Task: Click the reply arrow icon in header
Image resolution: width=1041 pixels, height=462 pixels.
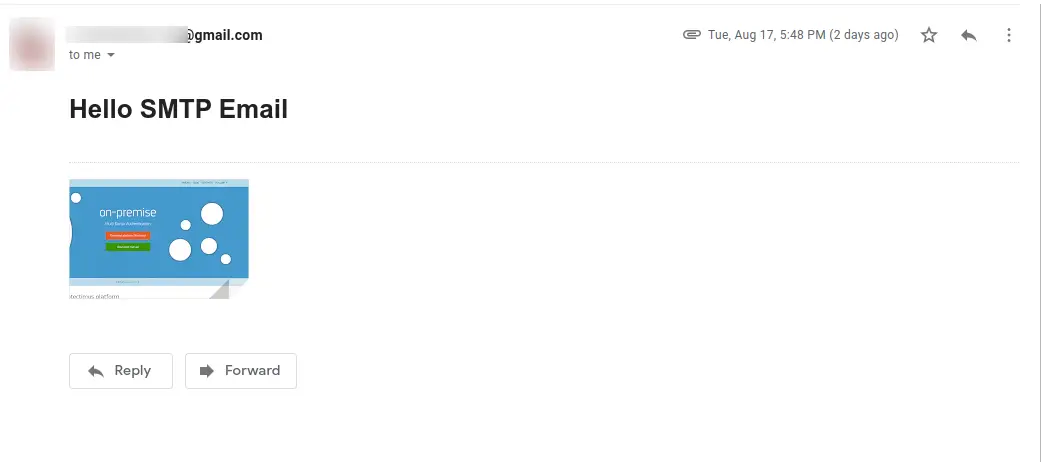Action: coord(968,35)
